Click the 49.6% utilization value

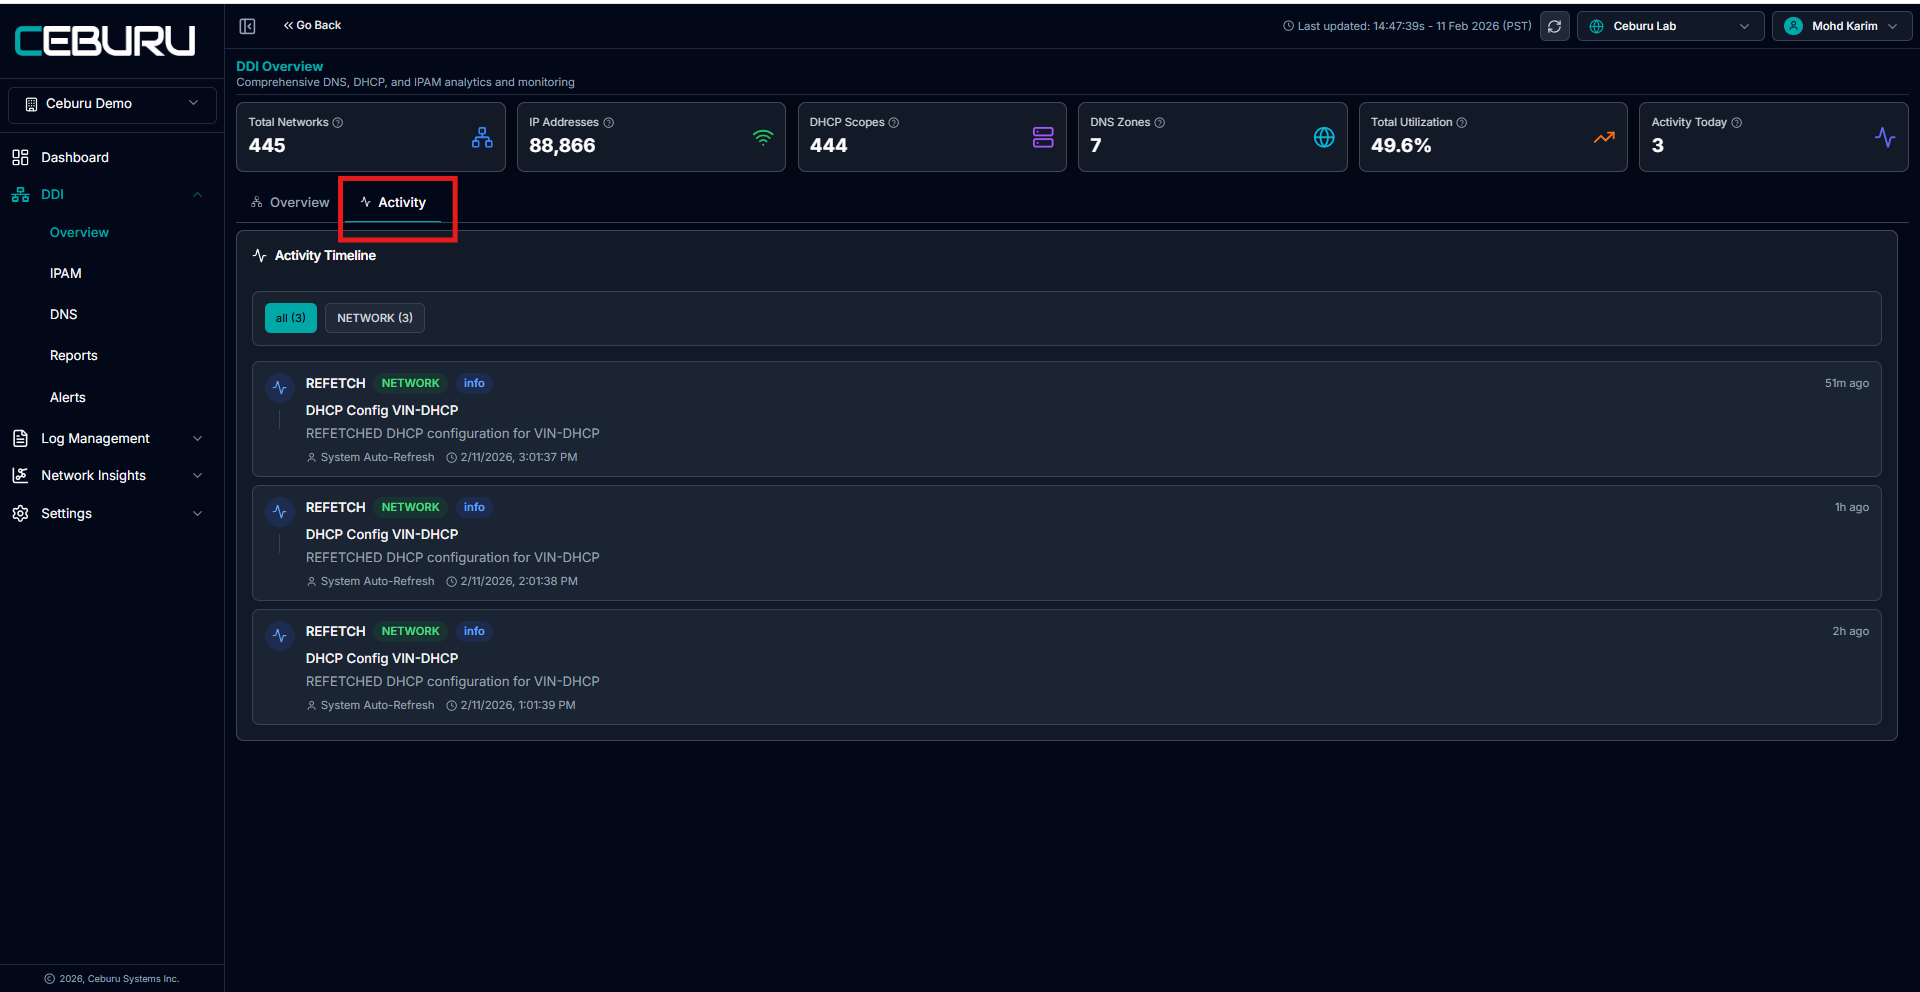(1401, 146)
